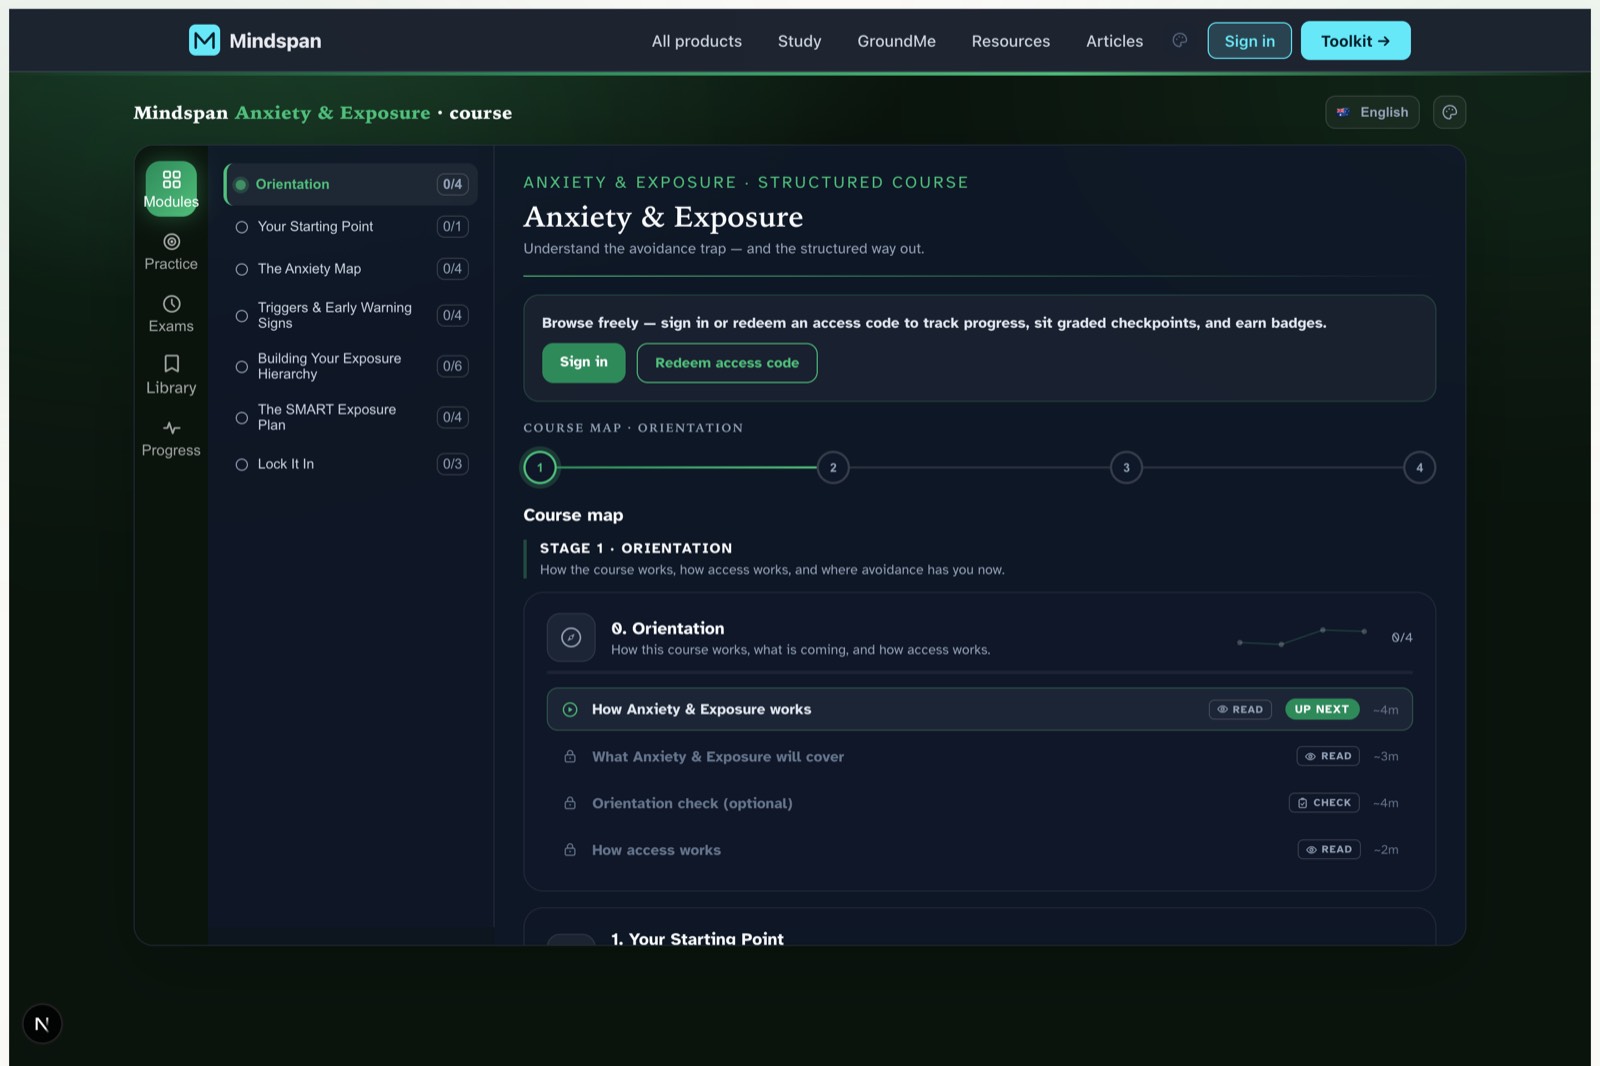Click the 1. Your Starting Point heading

point(697,938)
